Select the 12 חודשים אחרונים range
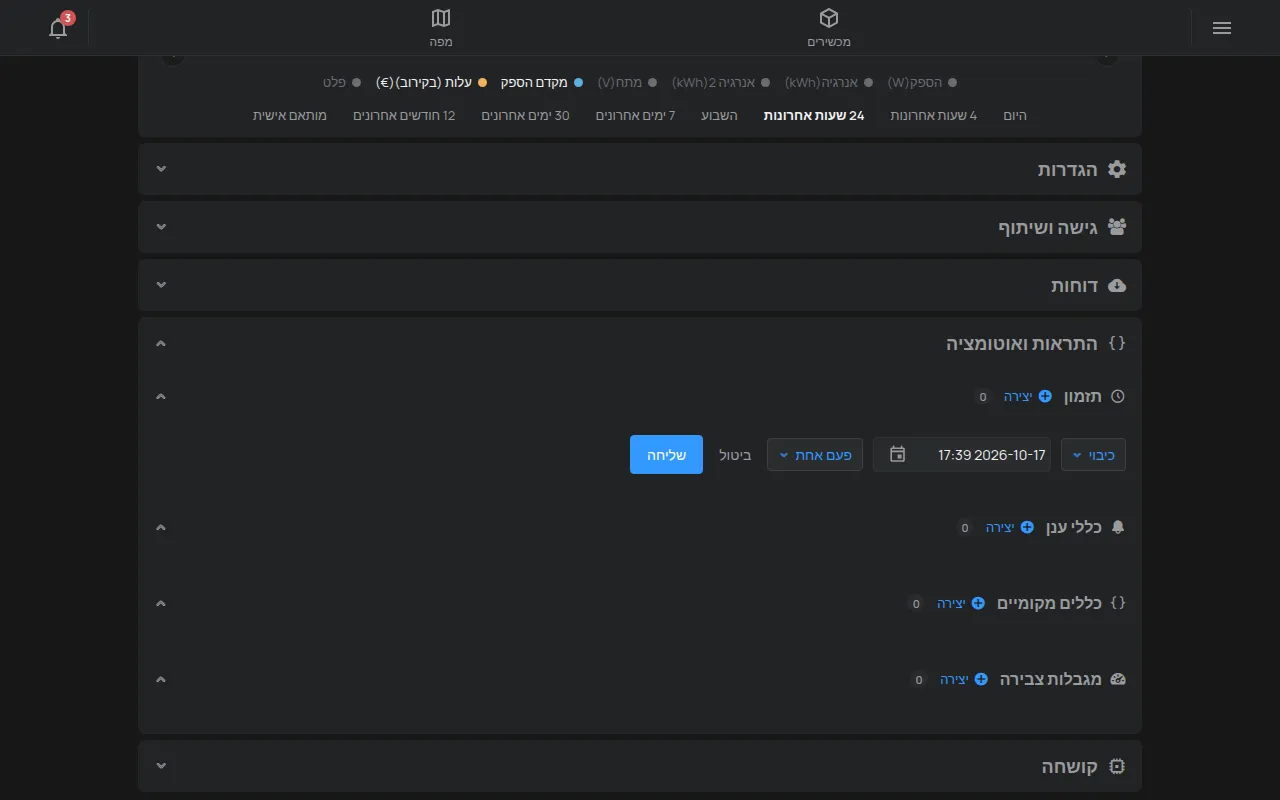 [x=404, y=115]
